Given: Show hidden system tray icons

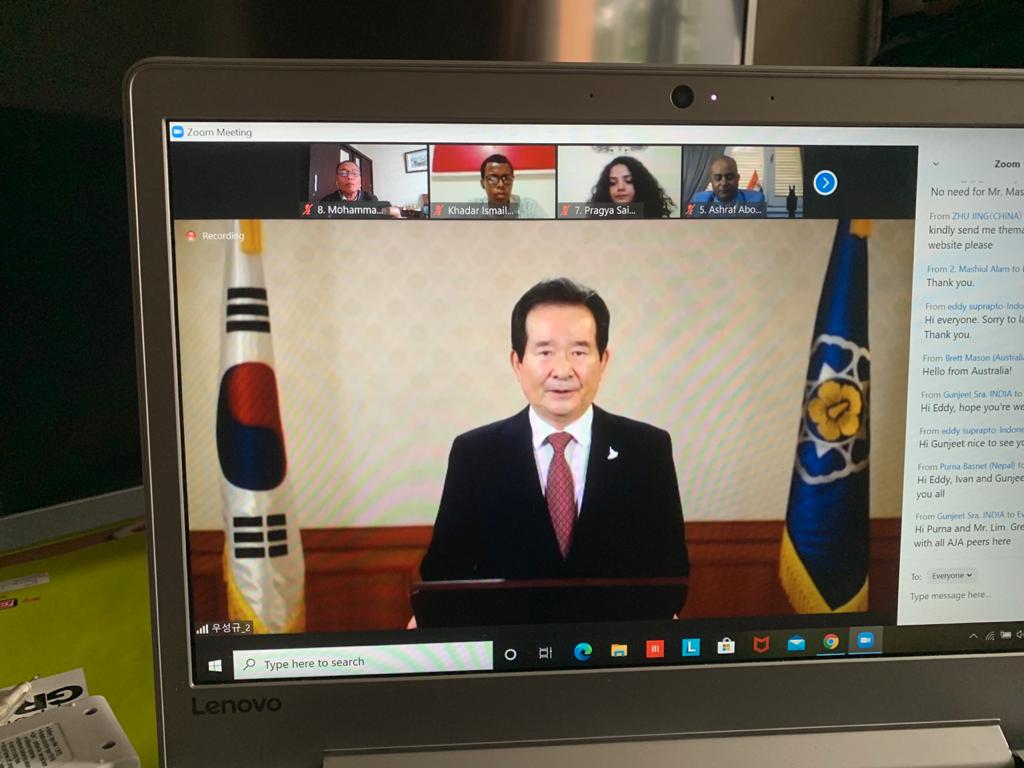Looking at the screenshot, I should click(x=973, y=636).
